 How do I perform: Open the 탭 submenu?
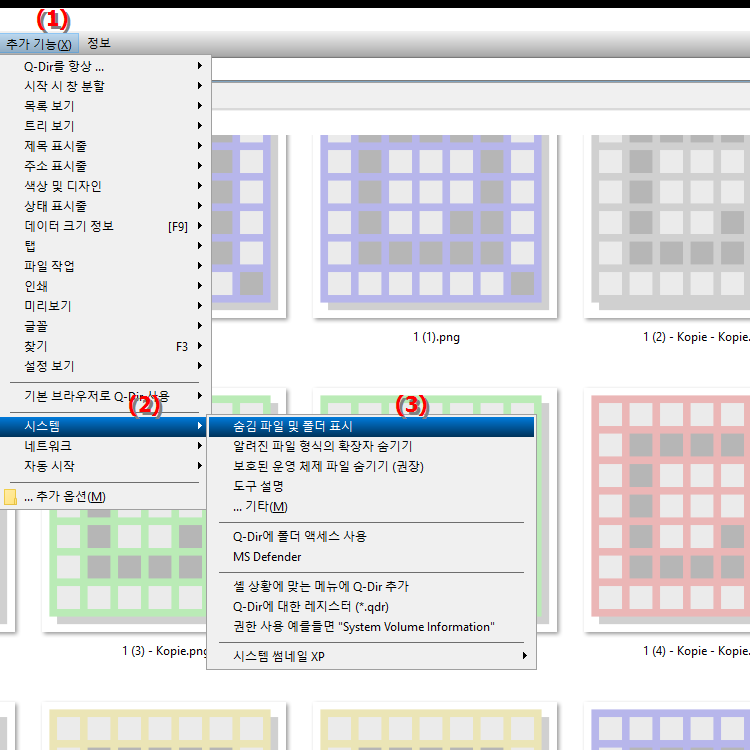104,246
